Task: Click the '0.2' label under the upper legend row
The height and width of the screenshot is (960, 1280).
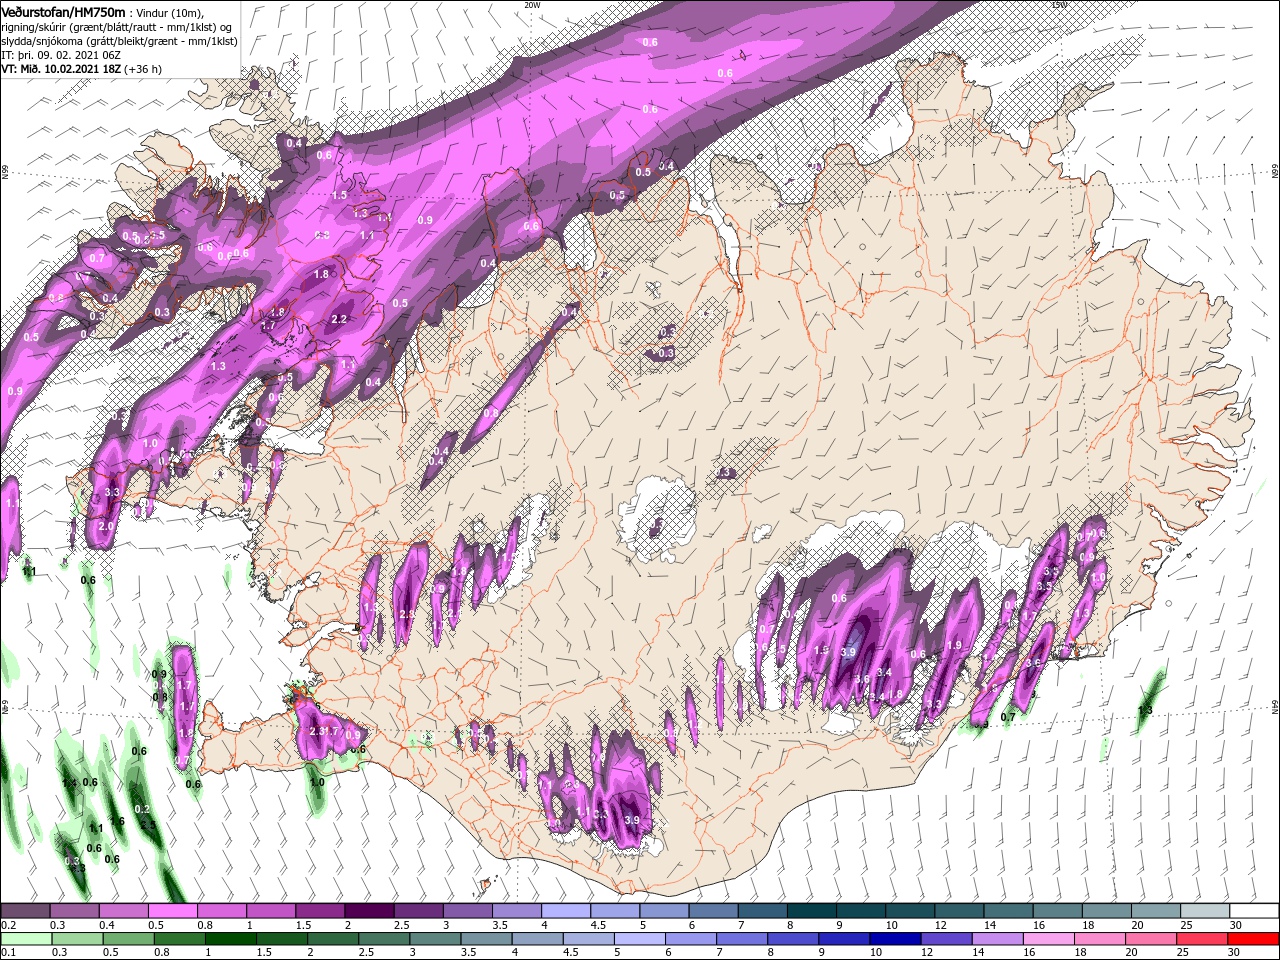Action: click(8, 926)
